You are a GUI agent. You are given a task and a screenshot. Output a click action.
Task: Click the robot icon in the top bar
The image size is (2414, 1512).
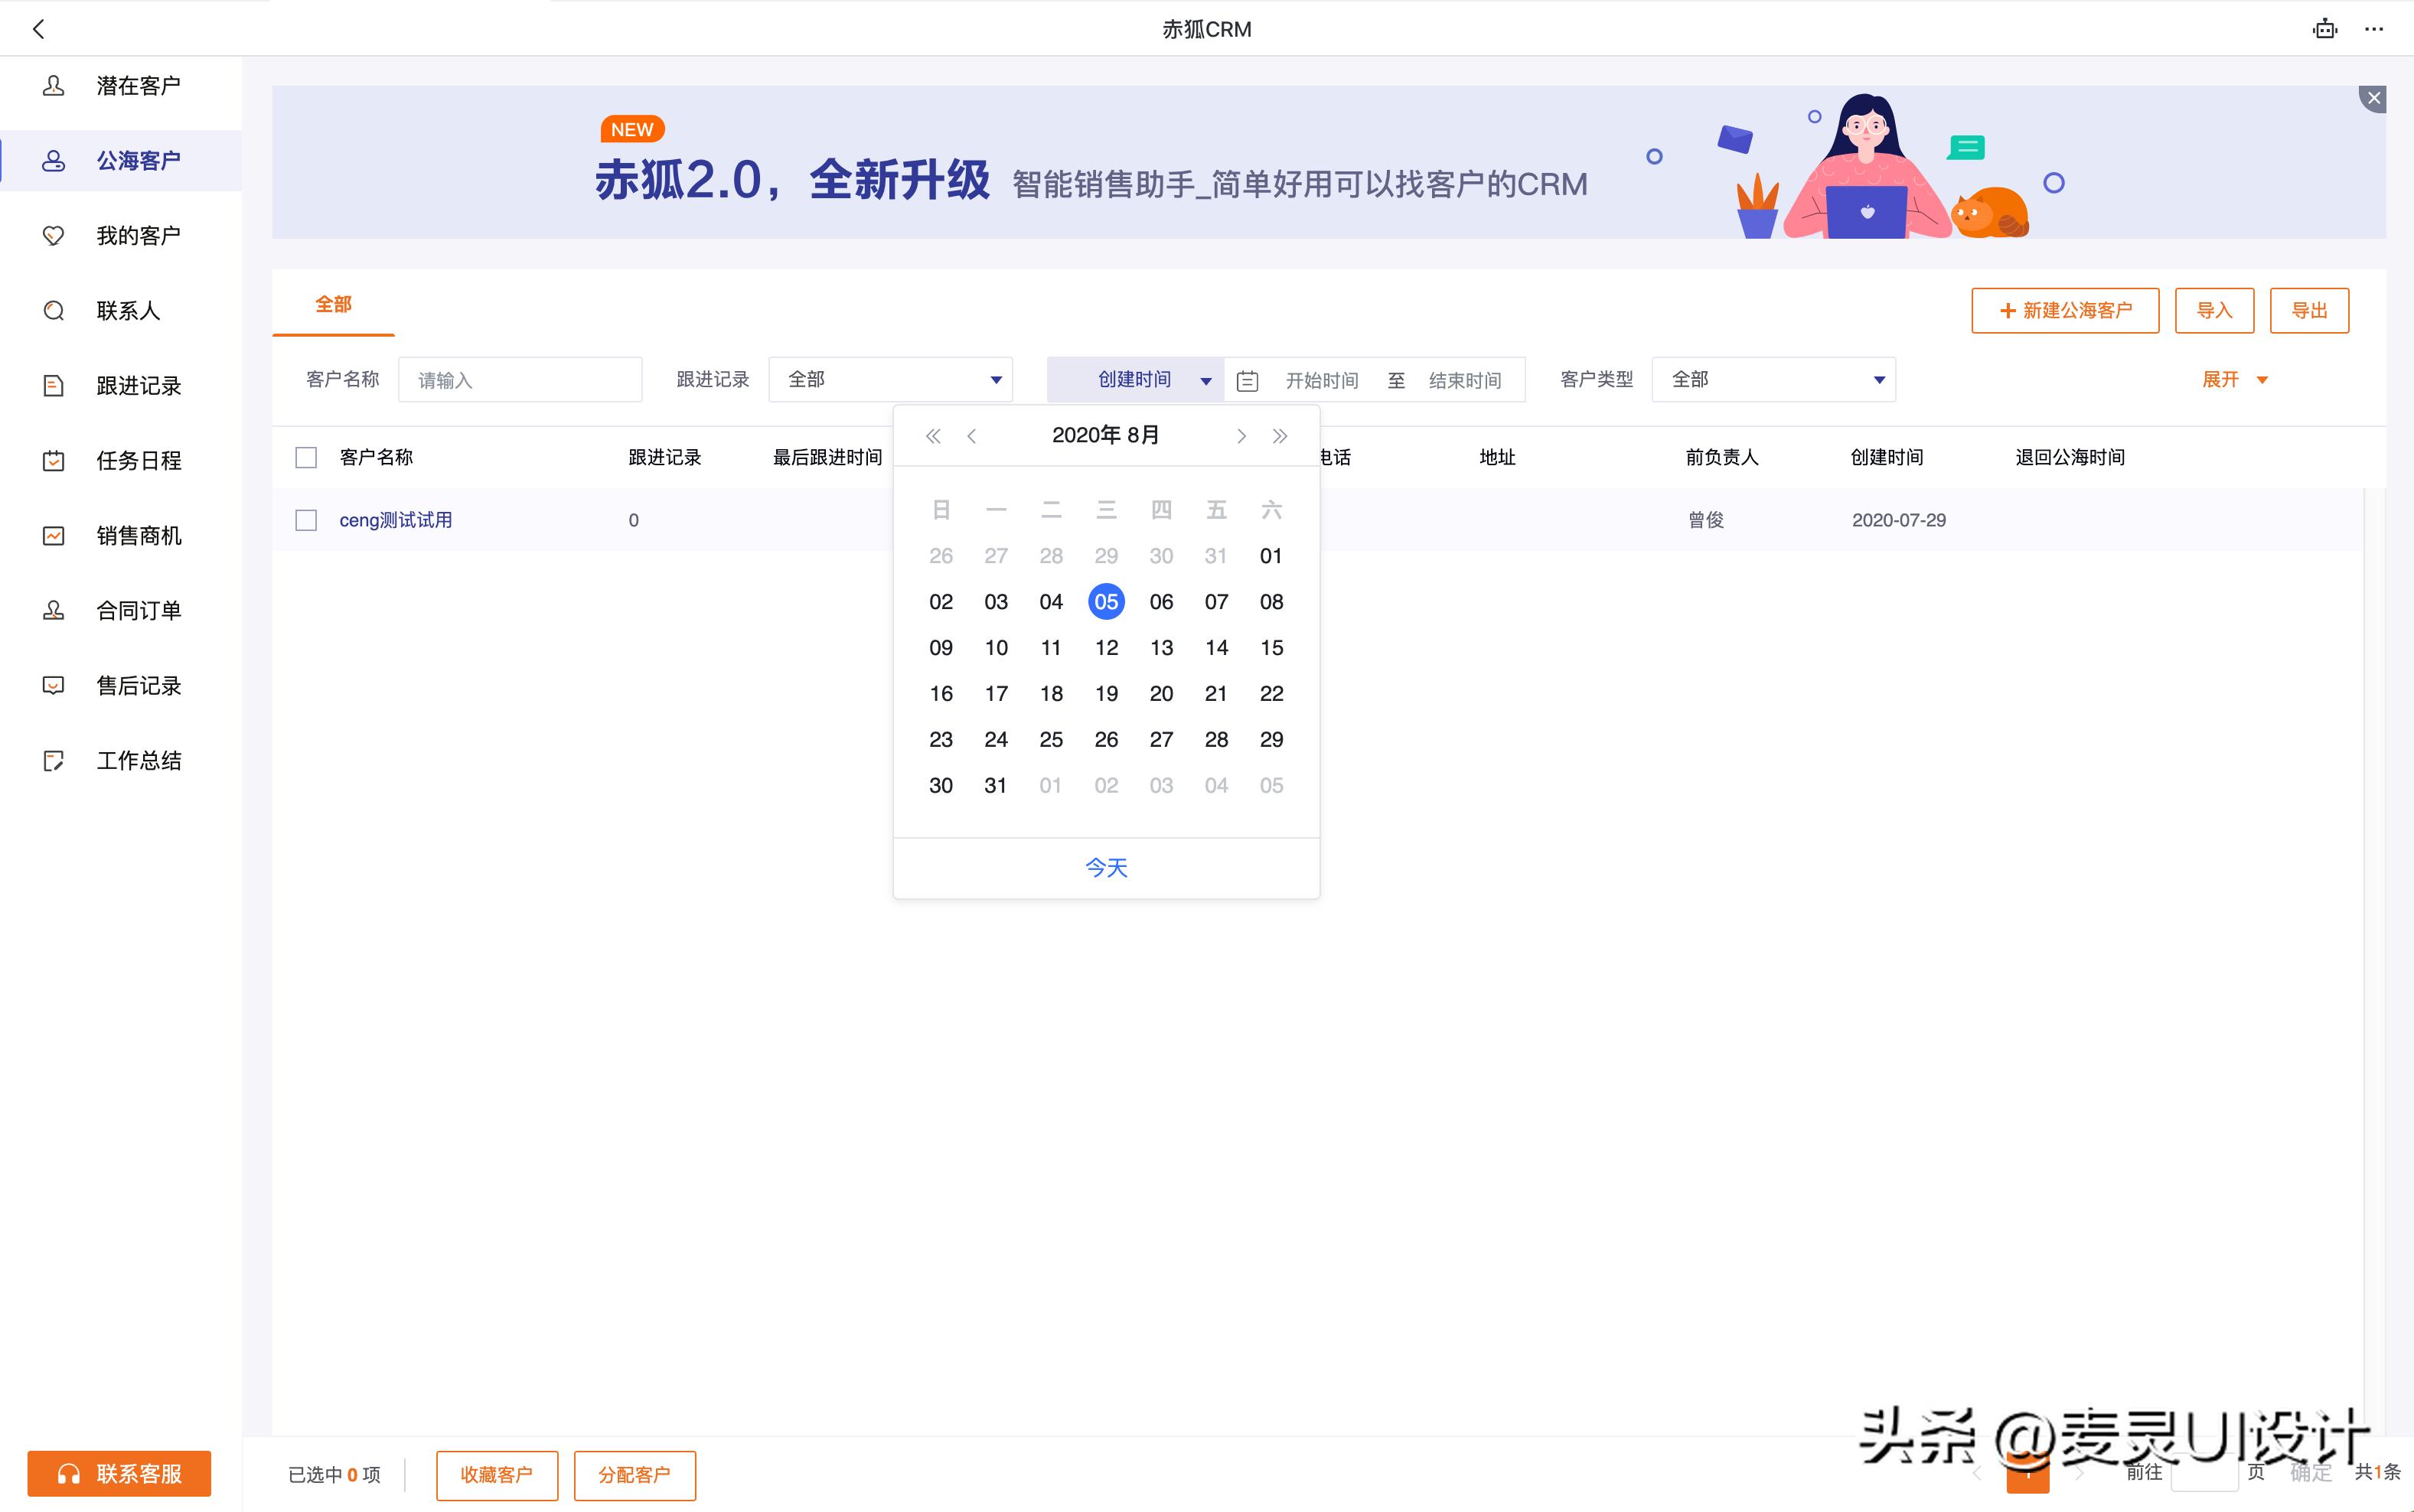(2325, 28)
